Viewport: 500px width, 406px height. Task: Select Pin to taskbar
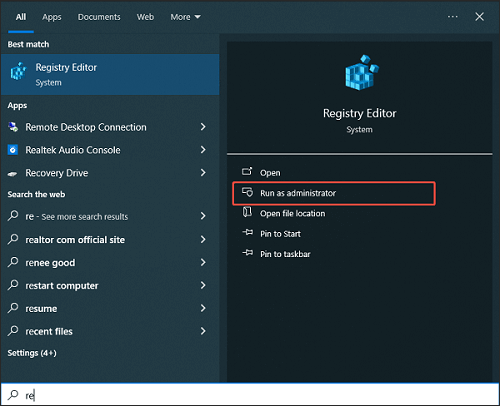coord(285,254)
